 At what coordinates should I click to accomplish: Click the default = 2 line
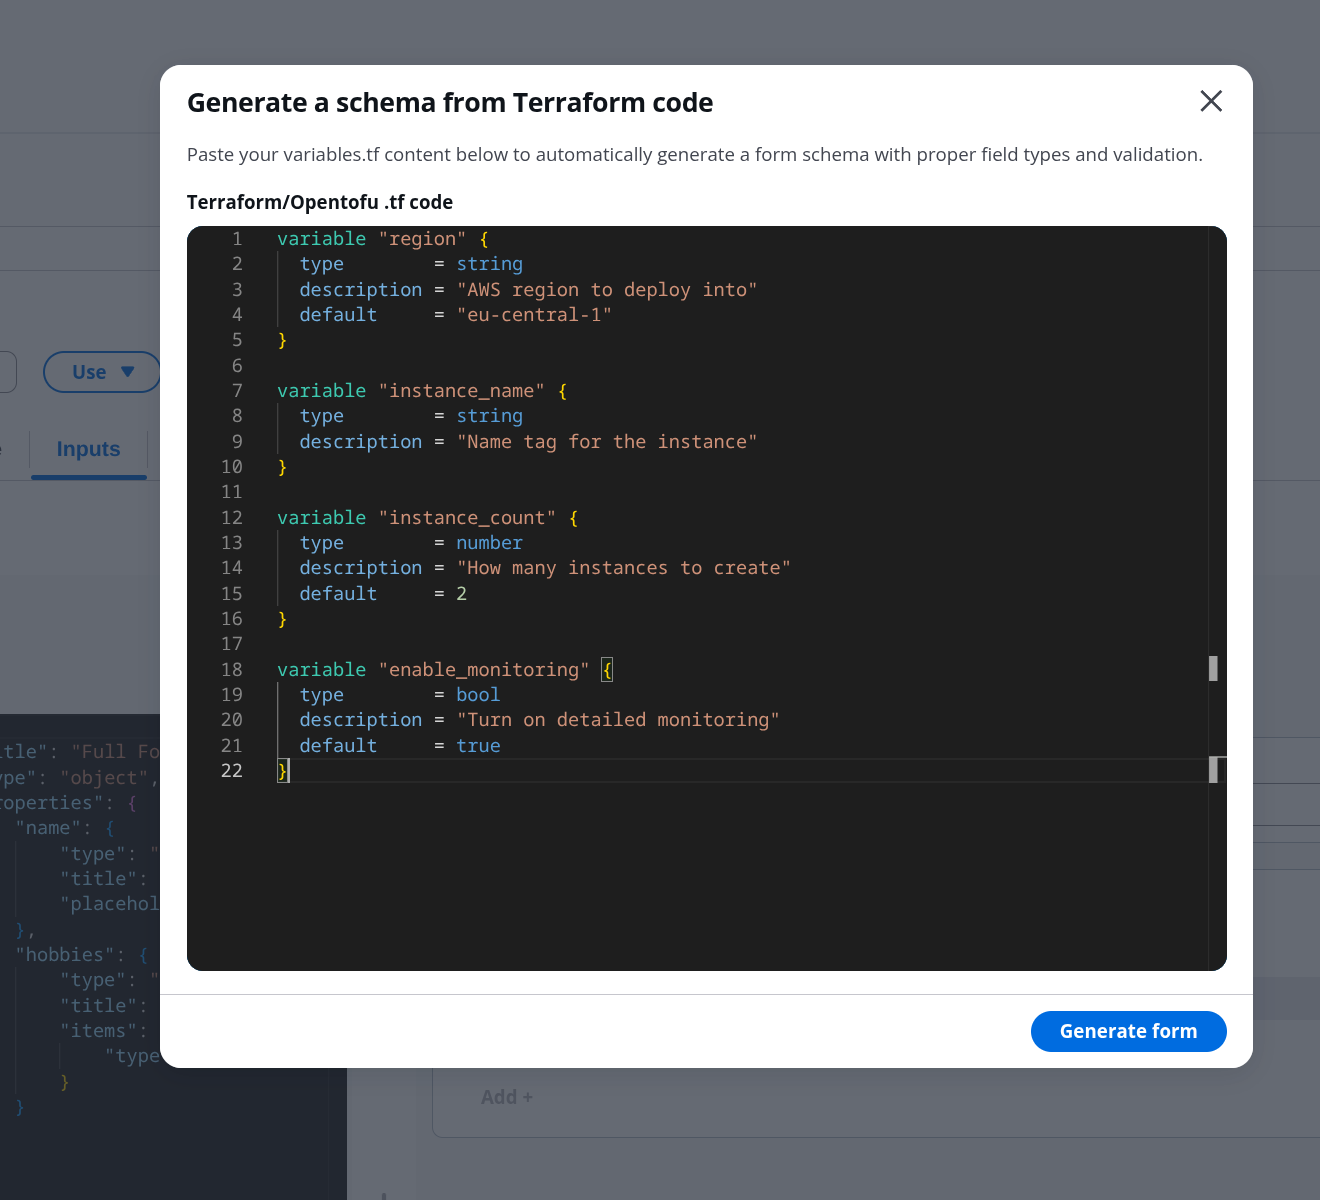click(383, 594)
